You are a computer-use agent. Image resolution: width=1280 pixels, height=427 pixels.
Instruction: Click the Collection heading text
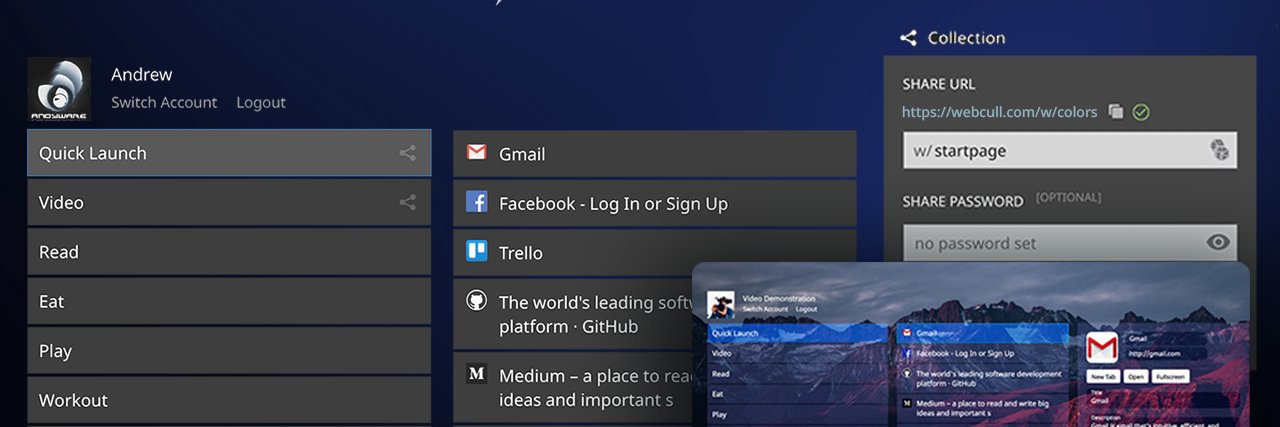coord(966,38)
